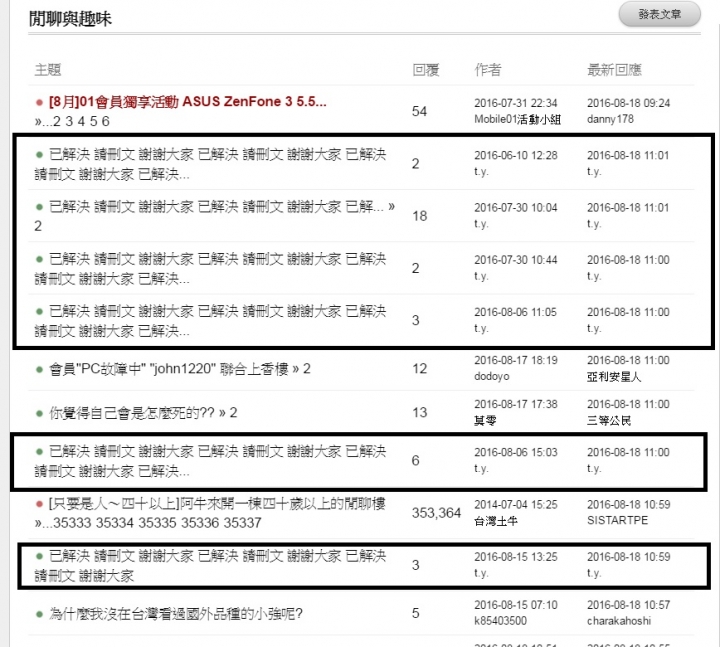Click the post date 2016-08-15 07:10

click(516, 605)
